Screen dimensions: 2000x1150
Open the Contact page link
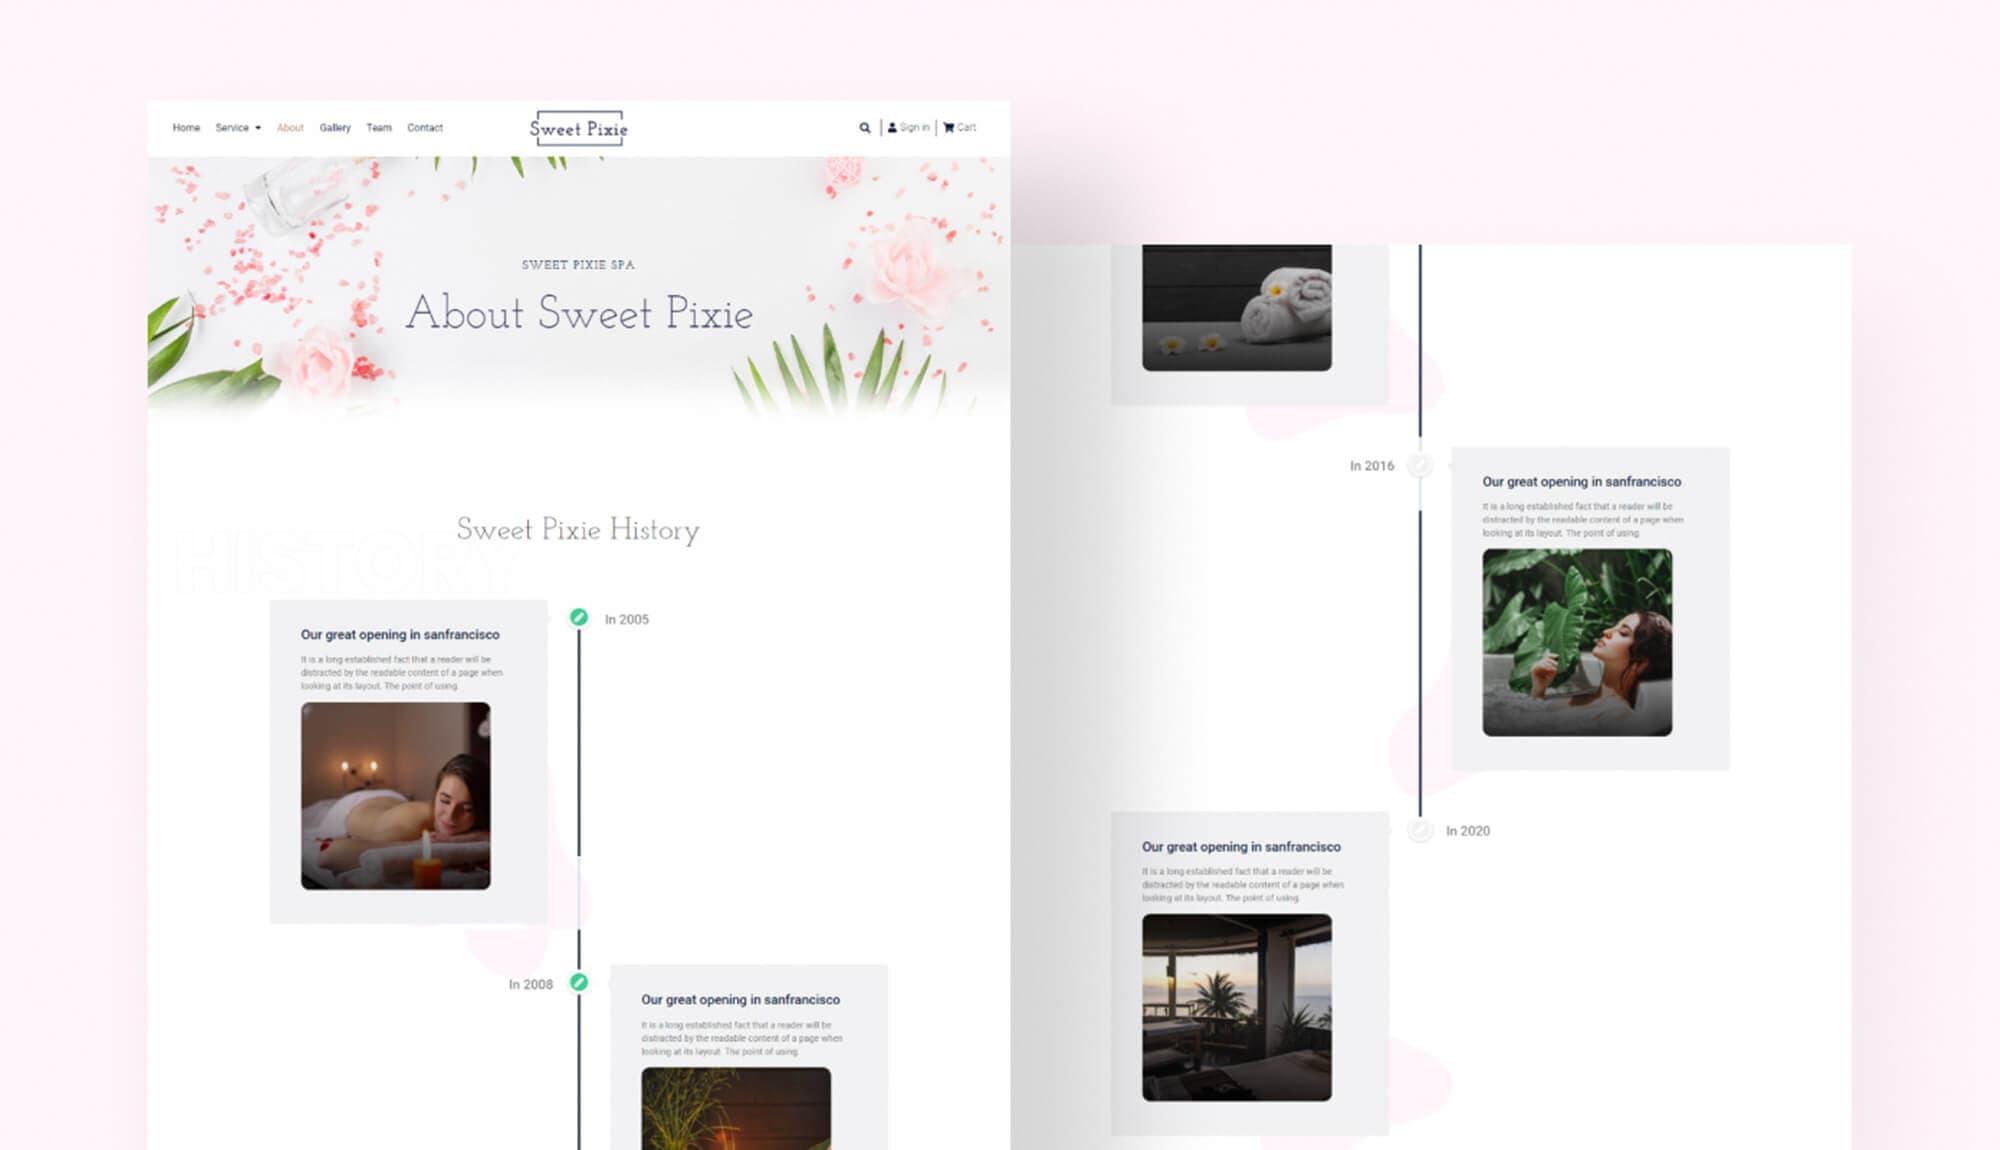[425, 128]
